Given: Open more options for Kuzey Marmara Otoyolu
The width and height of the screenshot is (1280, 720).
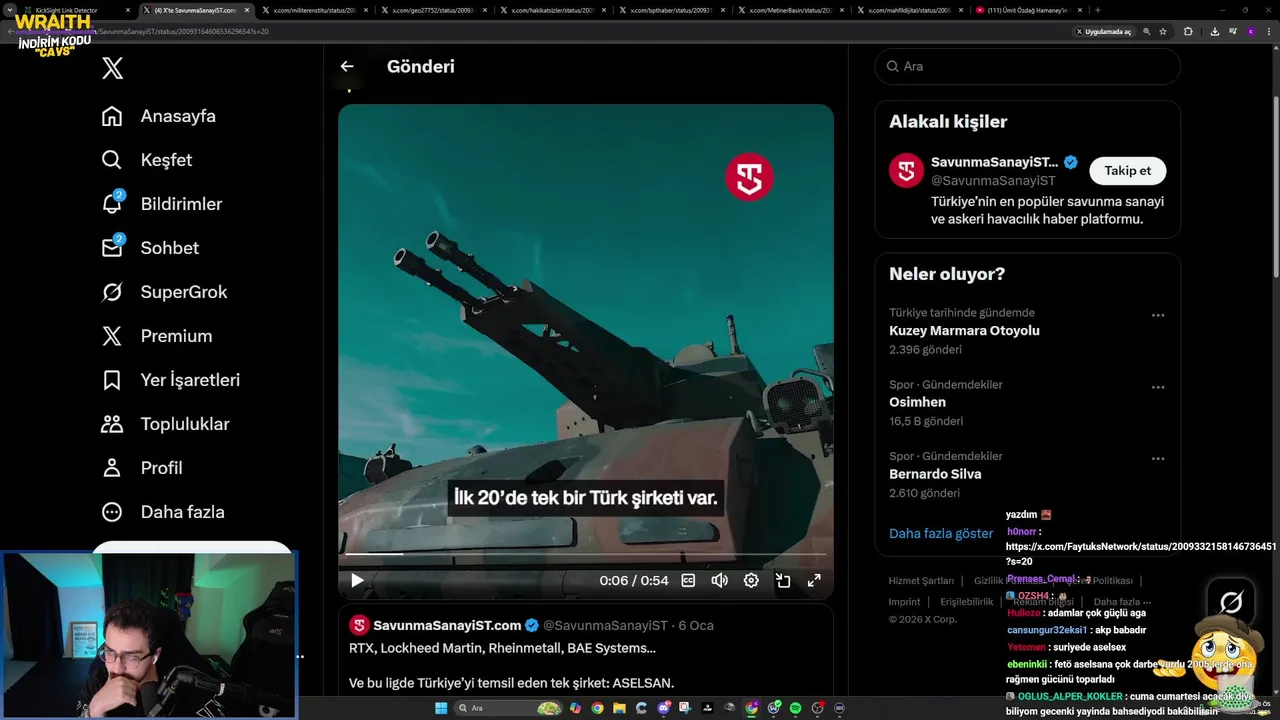Looking at the screenshot, I should click(x=1158, y=315).
